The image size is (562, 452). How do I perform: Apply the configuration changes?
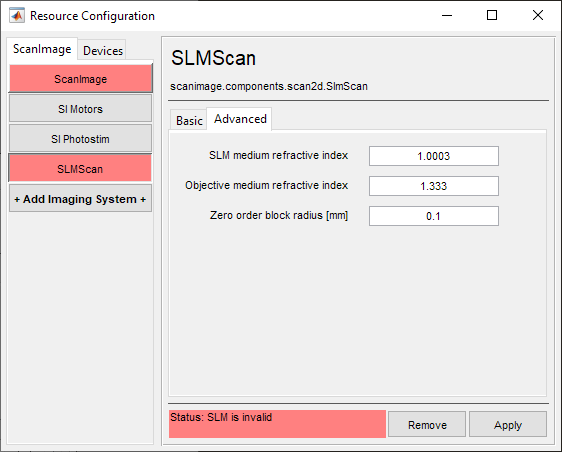pyautogui.click(x=508, y=424)
